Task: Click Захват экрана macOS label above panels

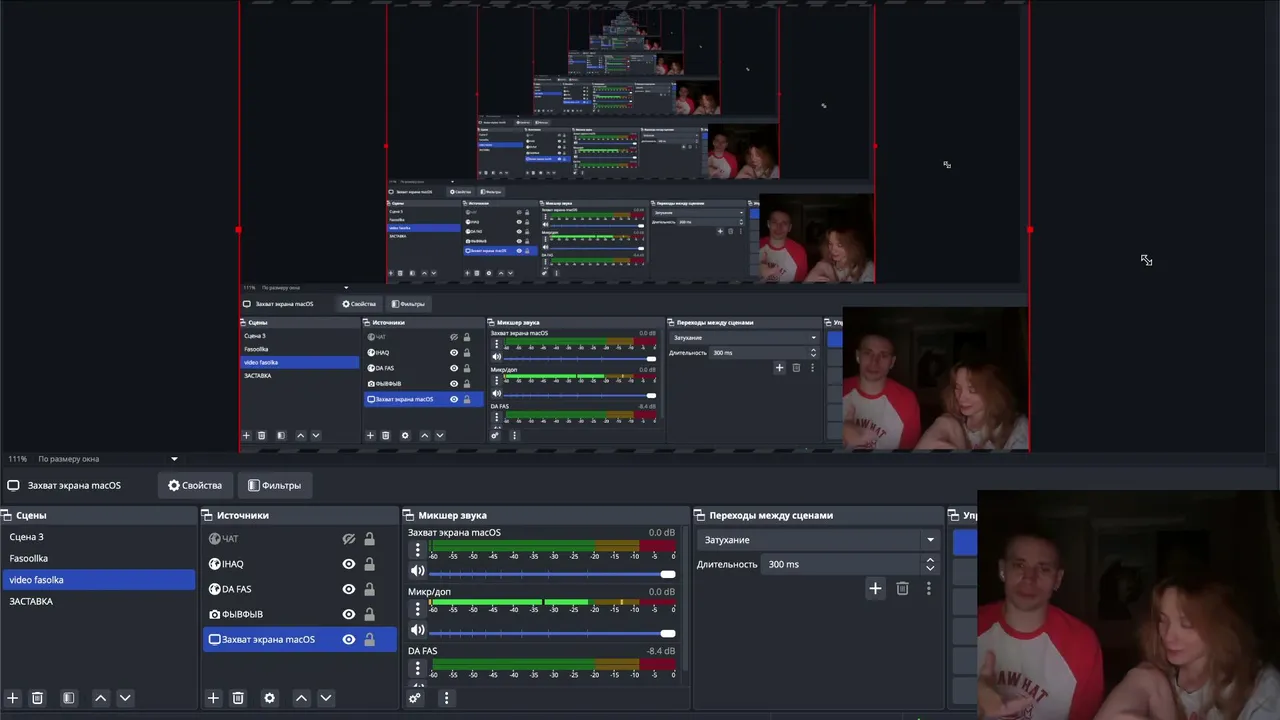Action: point(74,485)
